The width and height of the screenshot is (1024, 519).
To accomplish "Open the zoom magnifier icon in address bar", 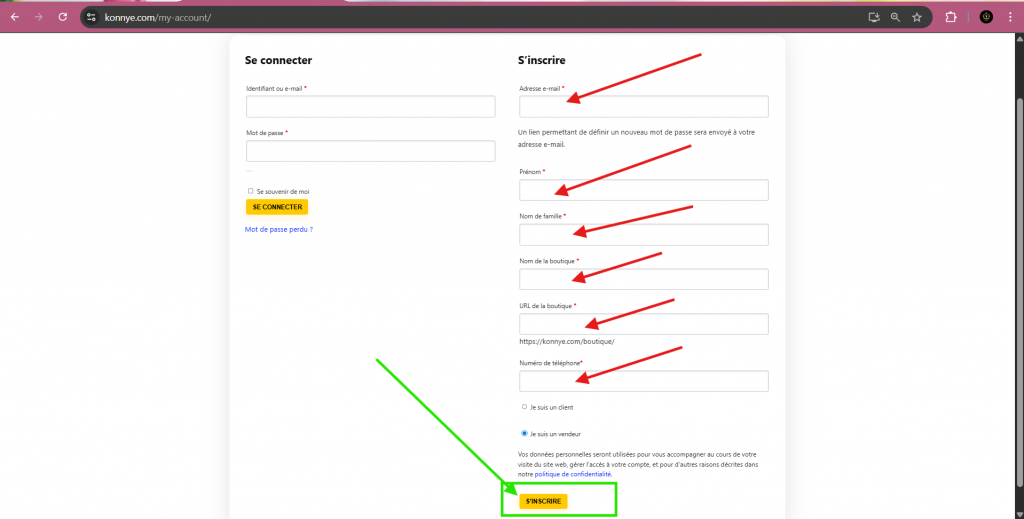I will point(895,17).
